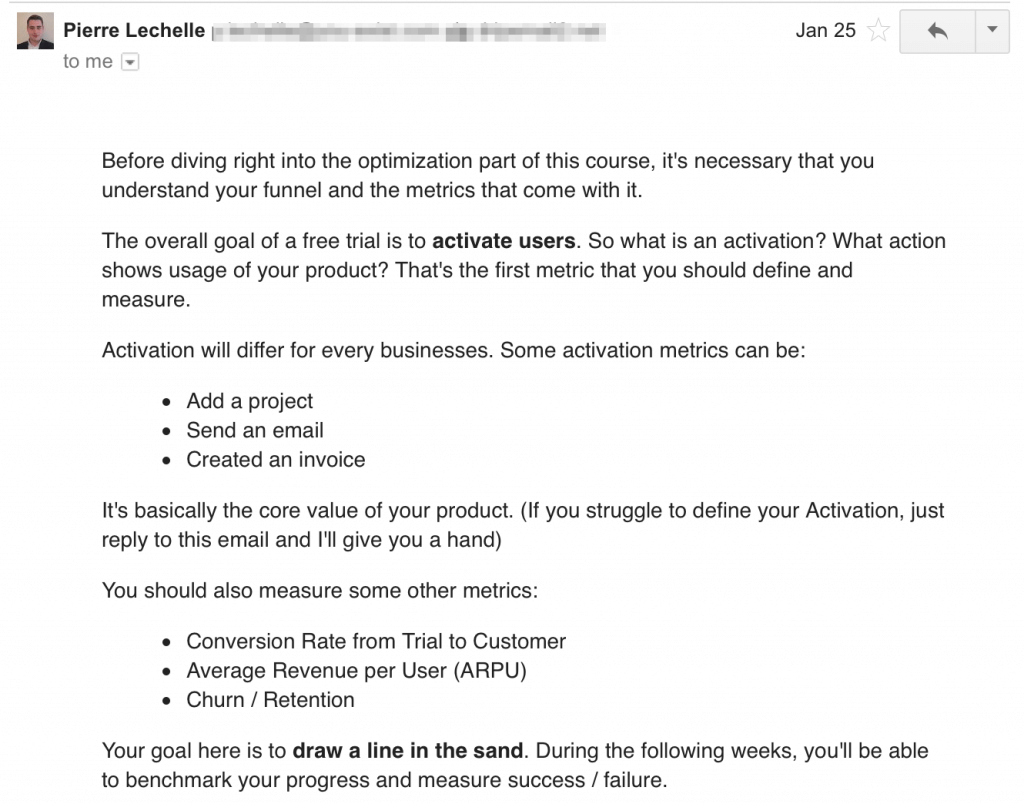The width and height of the screenshot is (1024, 804).
Task: Click the 'to me' recipient text
Action: click(x=88, y=61)
